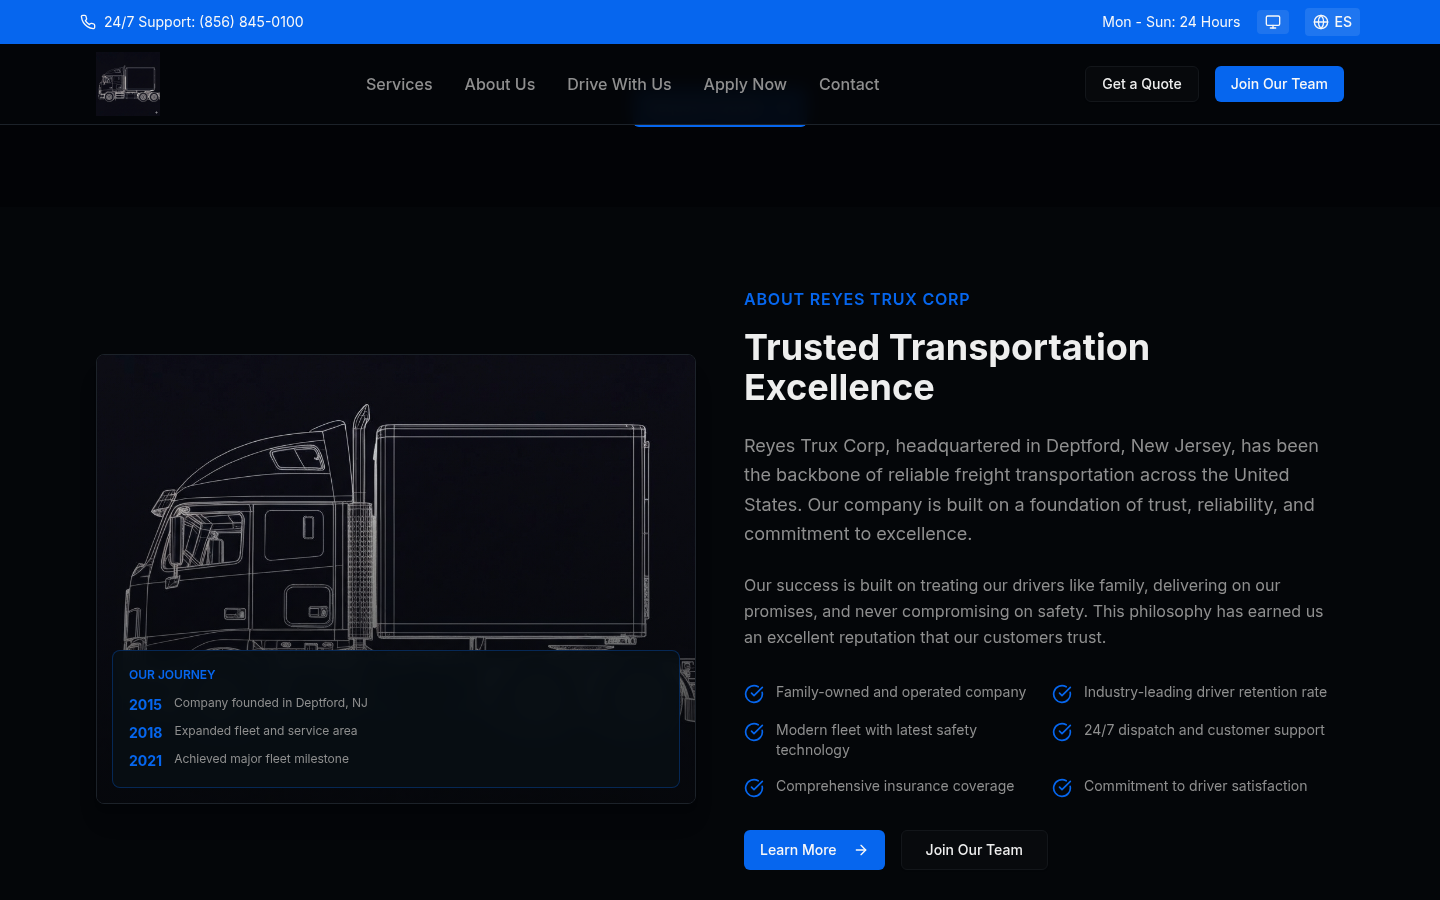
Task: Click check icon beside Modern fleet item
Action: (x=755, y=732)
